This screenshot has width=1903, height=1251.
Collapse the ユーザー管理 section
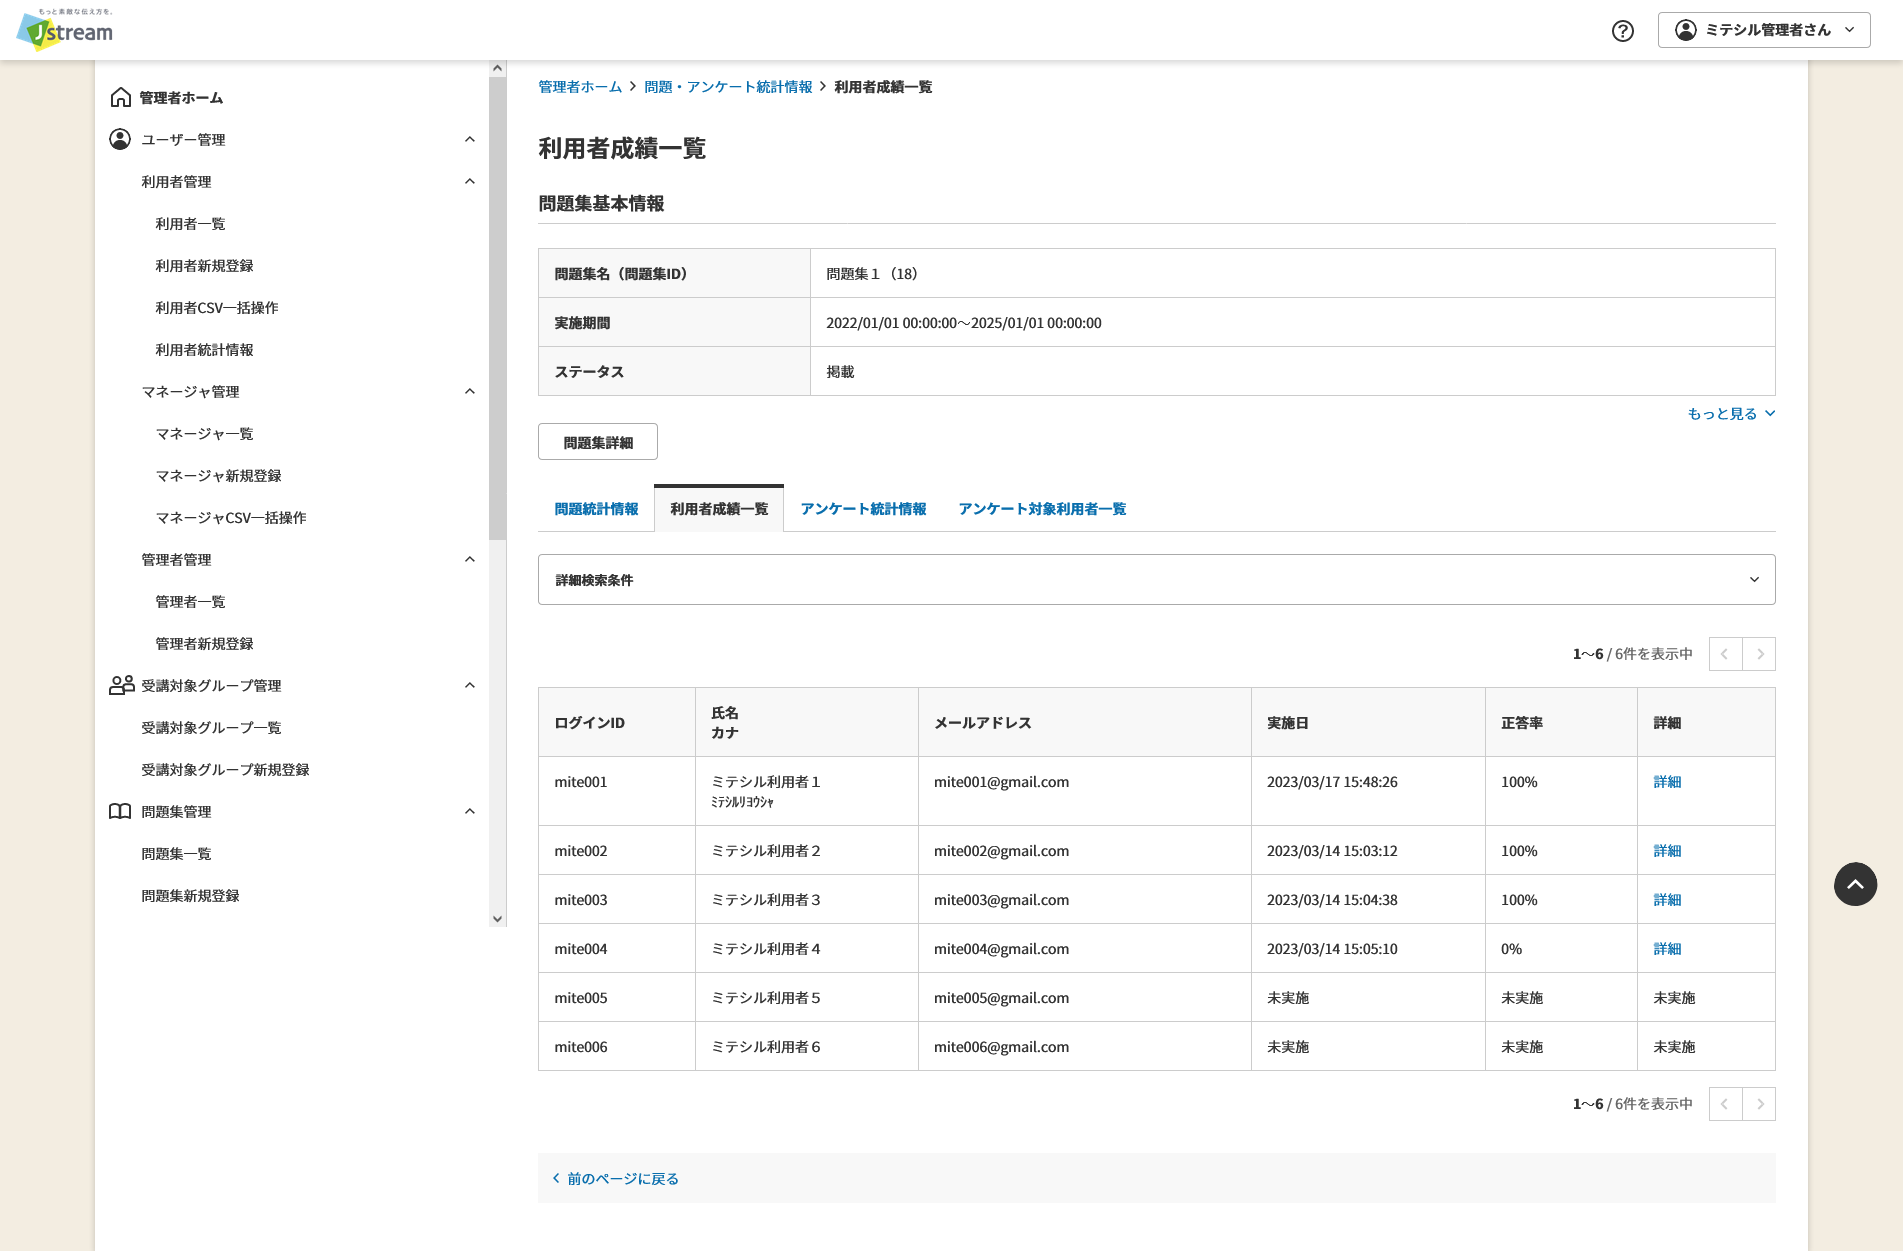coord(470,139)
